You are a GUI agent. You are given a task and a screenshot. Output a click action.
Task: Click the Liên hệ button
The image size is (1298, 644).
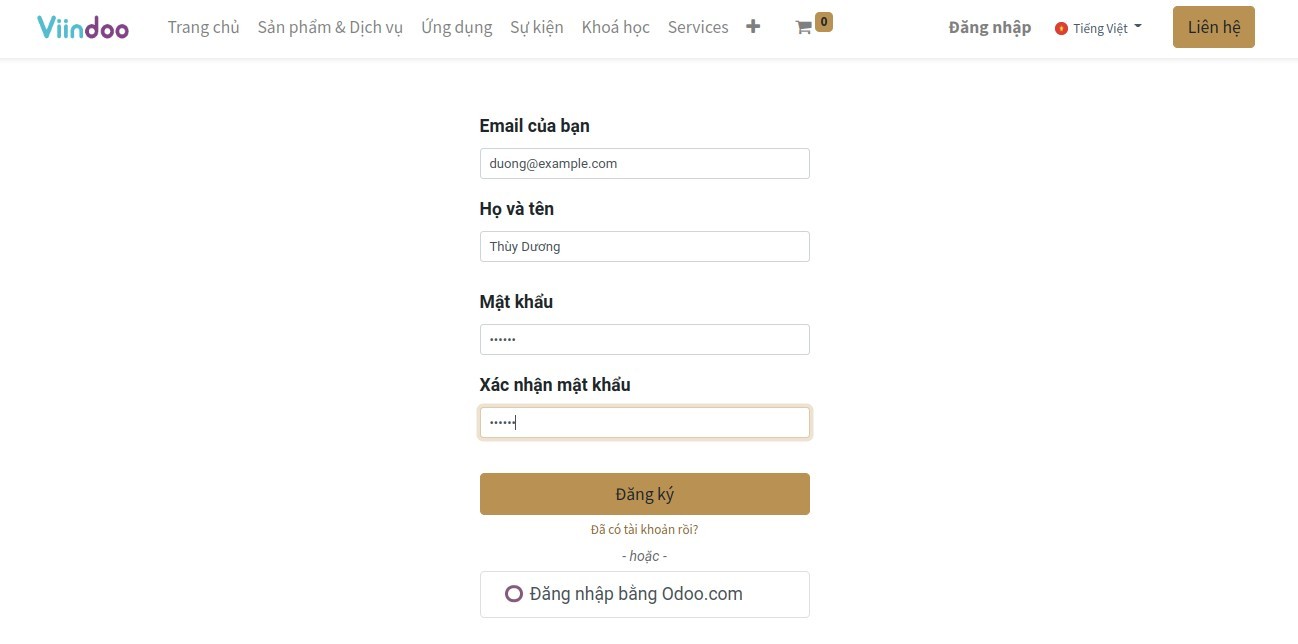1213,27
